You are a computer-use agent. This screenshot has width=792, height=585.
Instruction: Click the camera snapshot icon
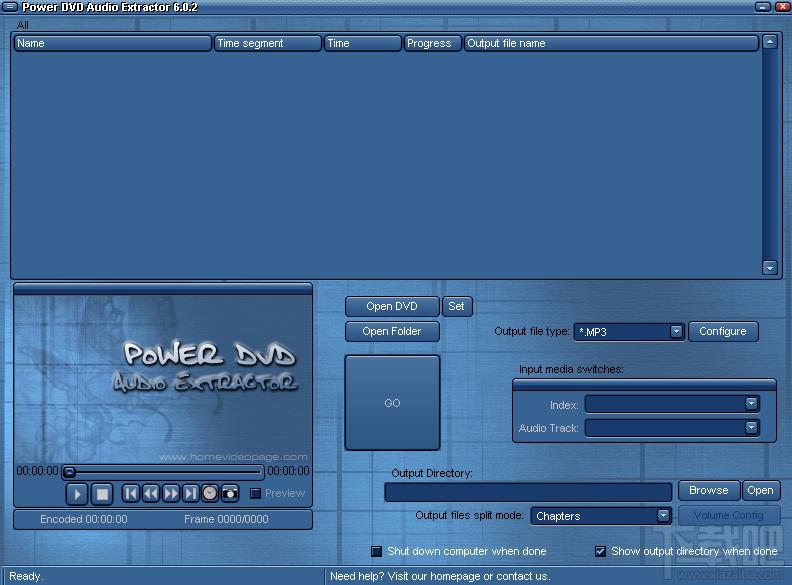(230, 493)
